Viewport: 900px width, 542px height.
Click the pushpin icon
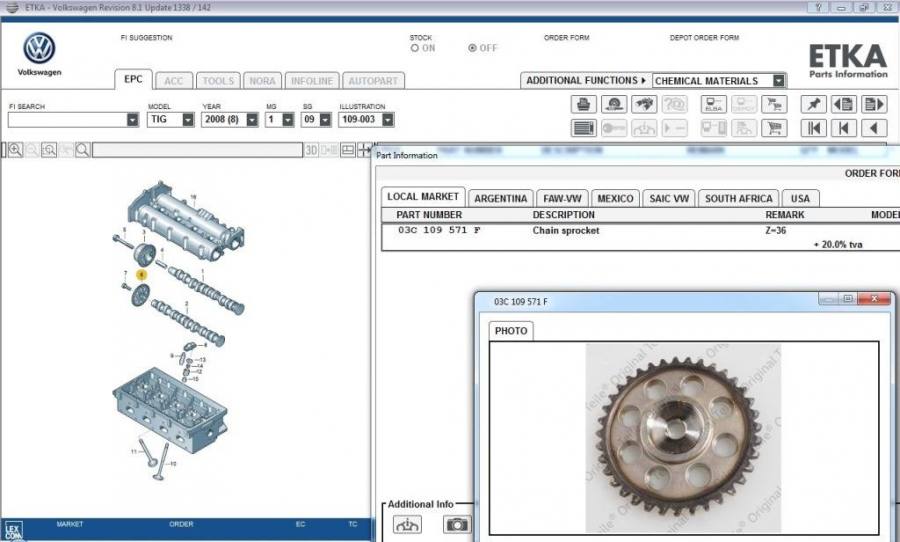point(814,104)
